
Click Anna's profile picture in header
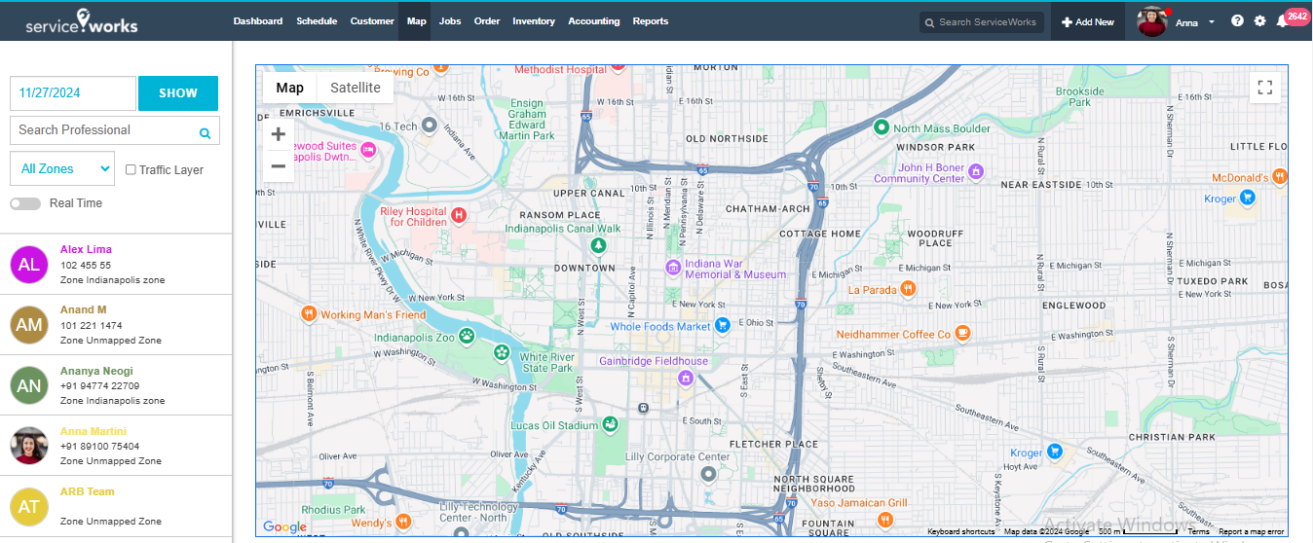click(x=1153, y=21)
